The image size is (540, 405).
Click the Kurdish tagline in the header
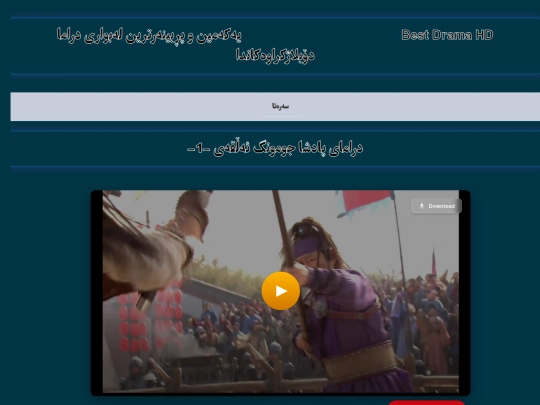[186, 45]
